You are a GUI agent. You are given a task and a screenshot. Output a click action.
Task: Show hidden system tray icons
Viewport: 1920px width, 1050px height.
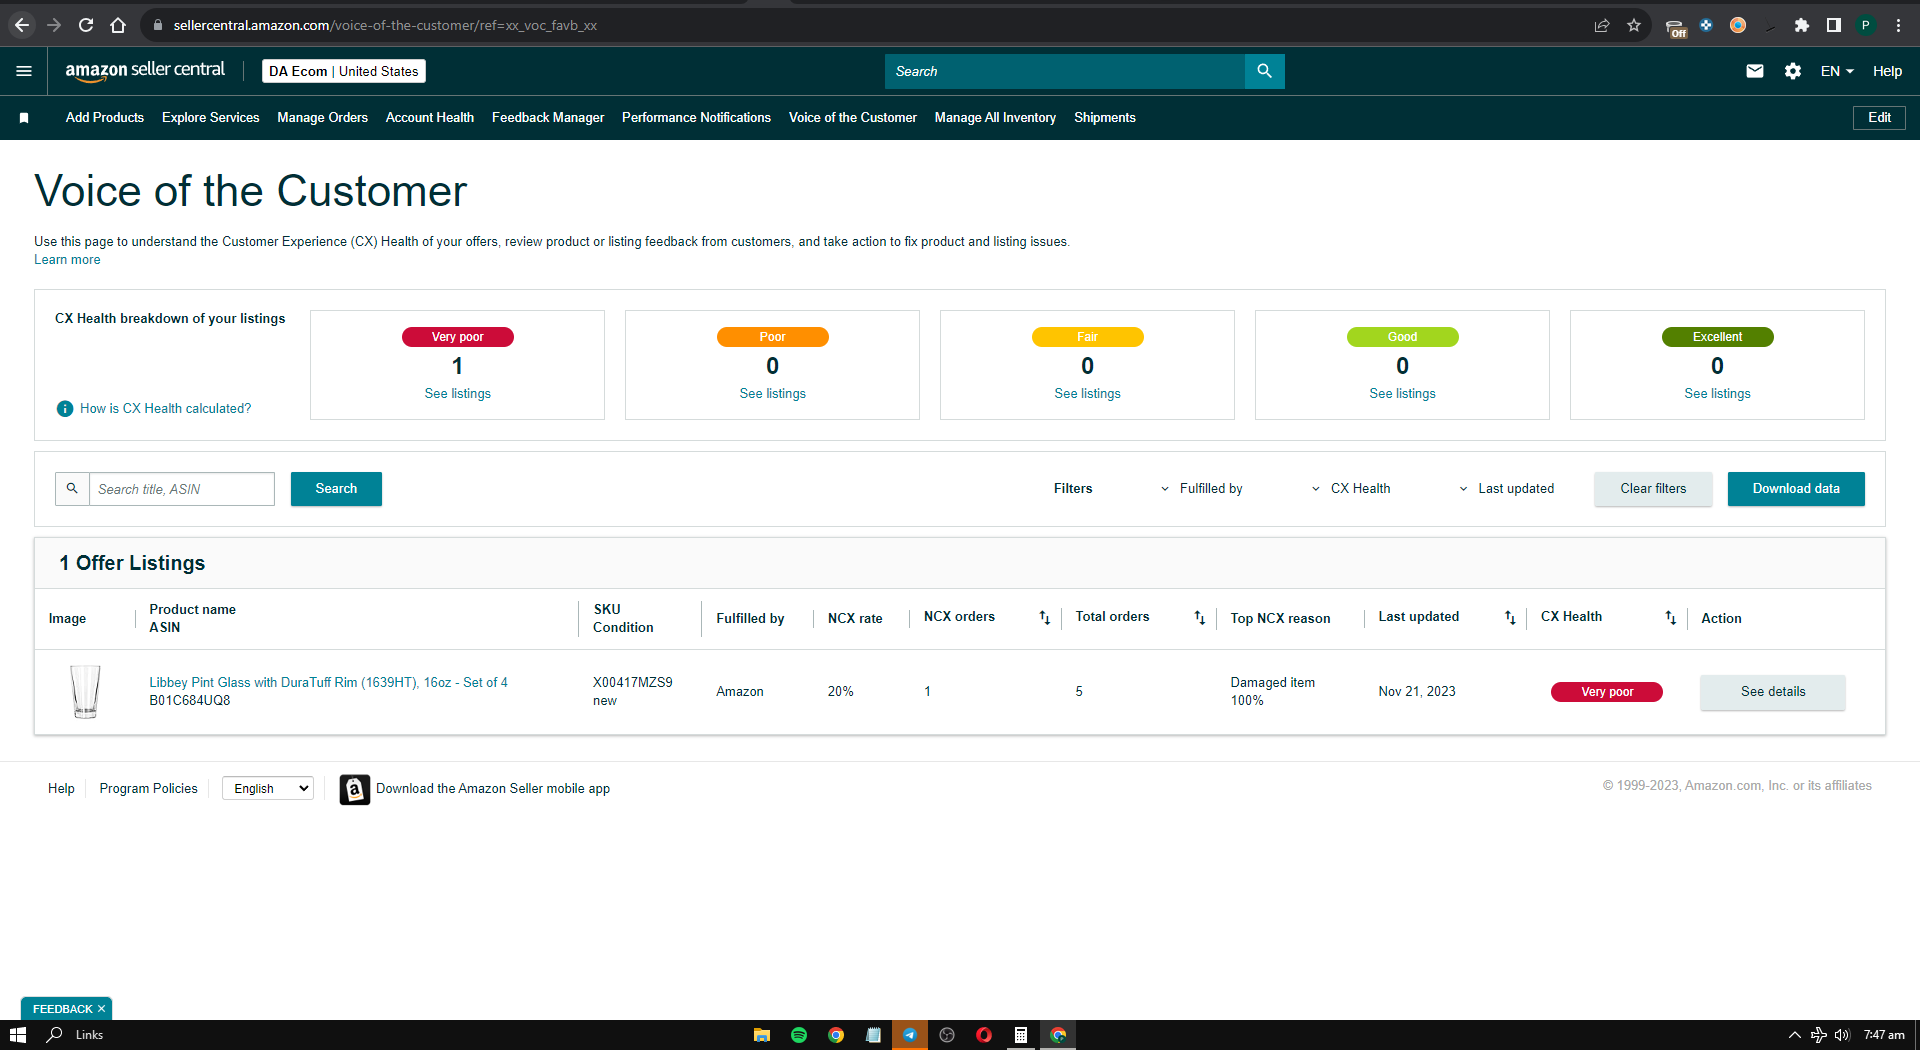1795,1035
